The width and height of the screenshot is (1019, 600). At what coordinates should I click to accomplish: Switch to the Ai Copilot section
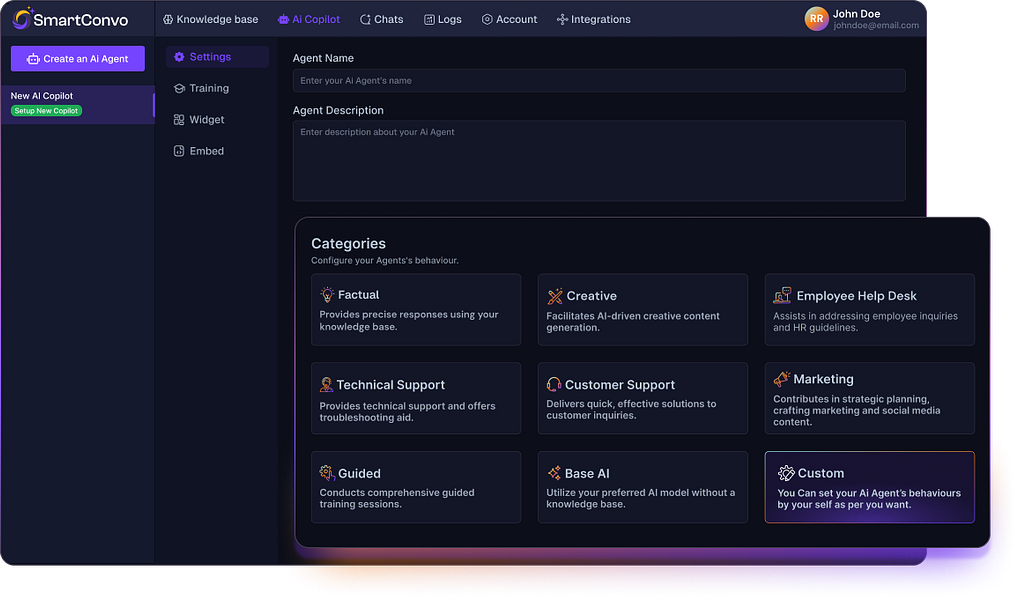tap(309, 20)
